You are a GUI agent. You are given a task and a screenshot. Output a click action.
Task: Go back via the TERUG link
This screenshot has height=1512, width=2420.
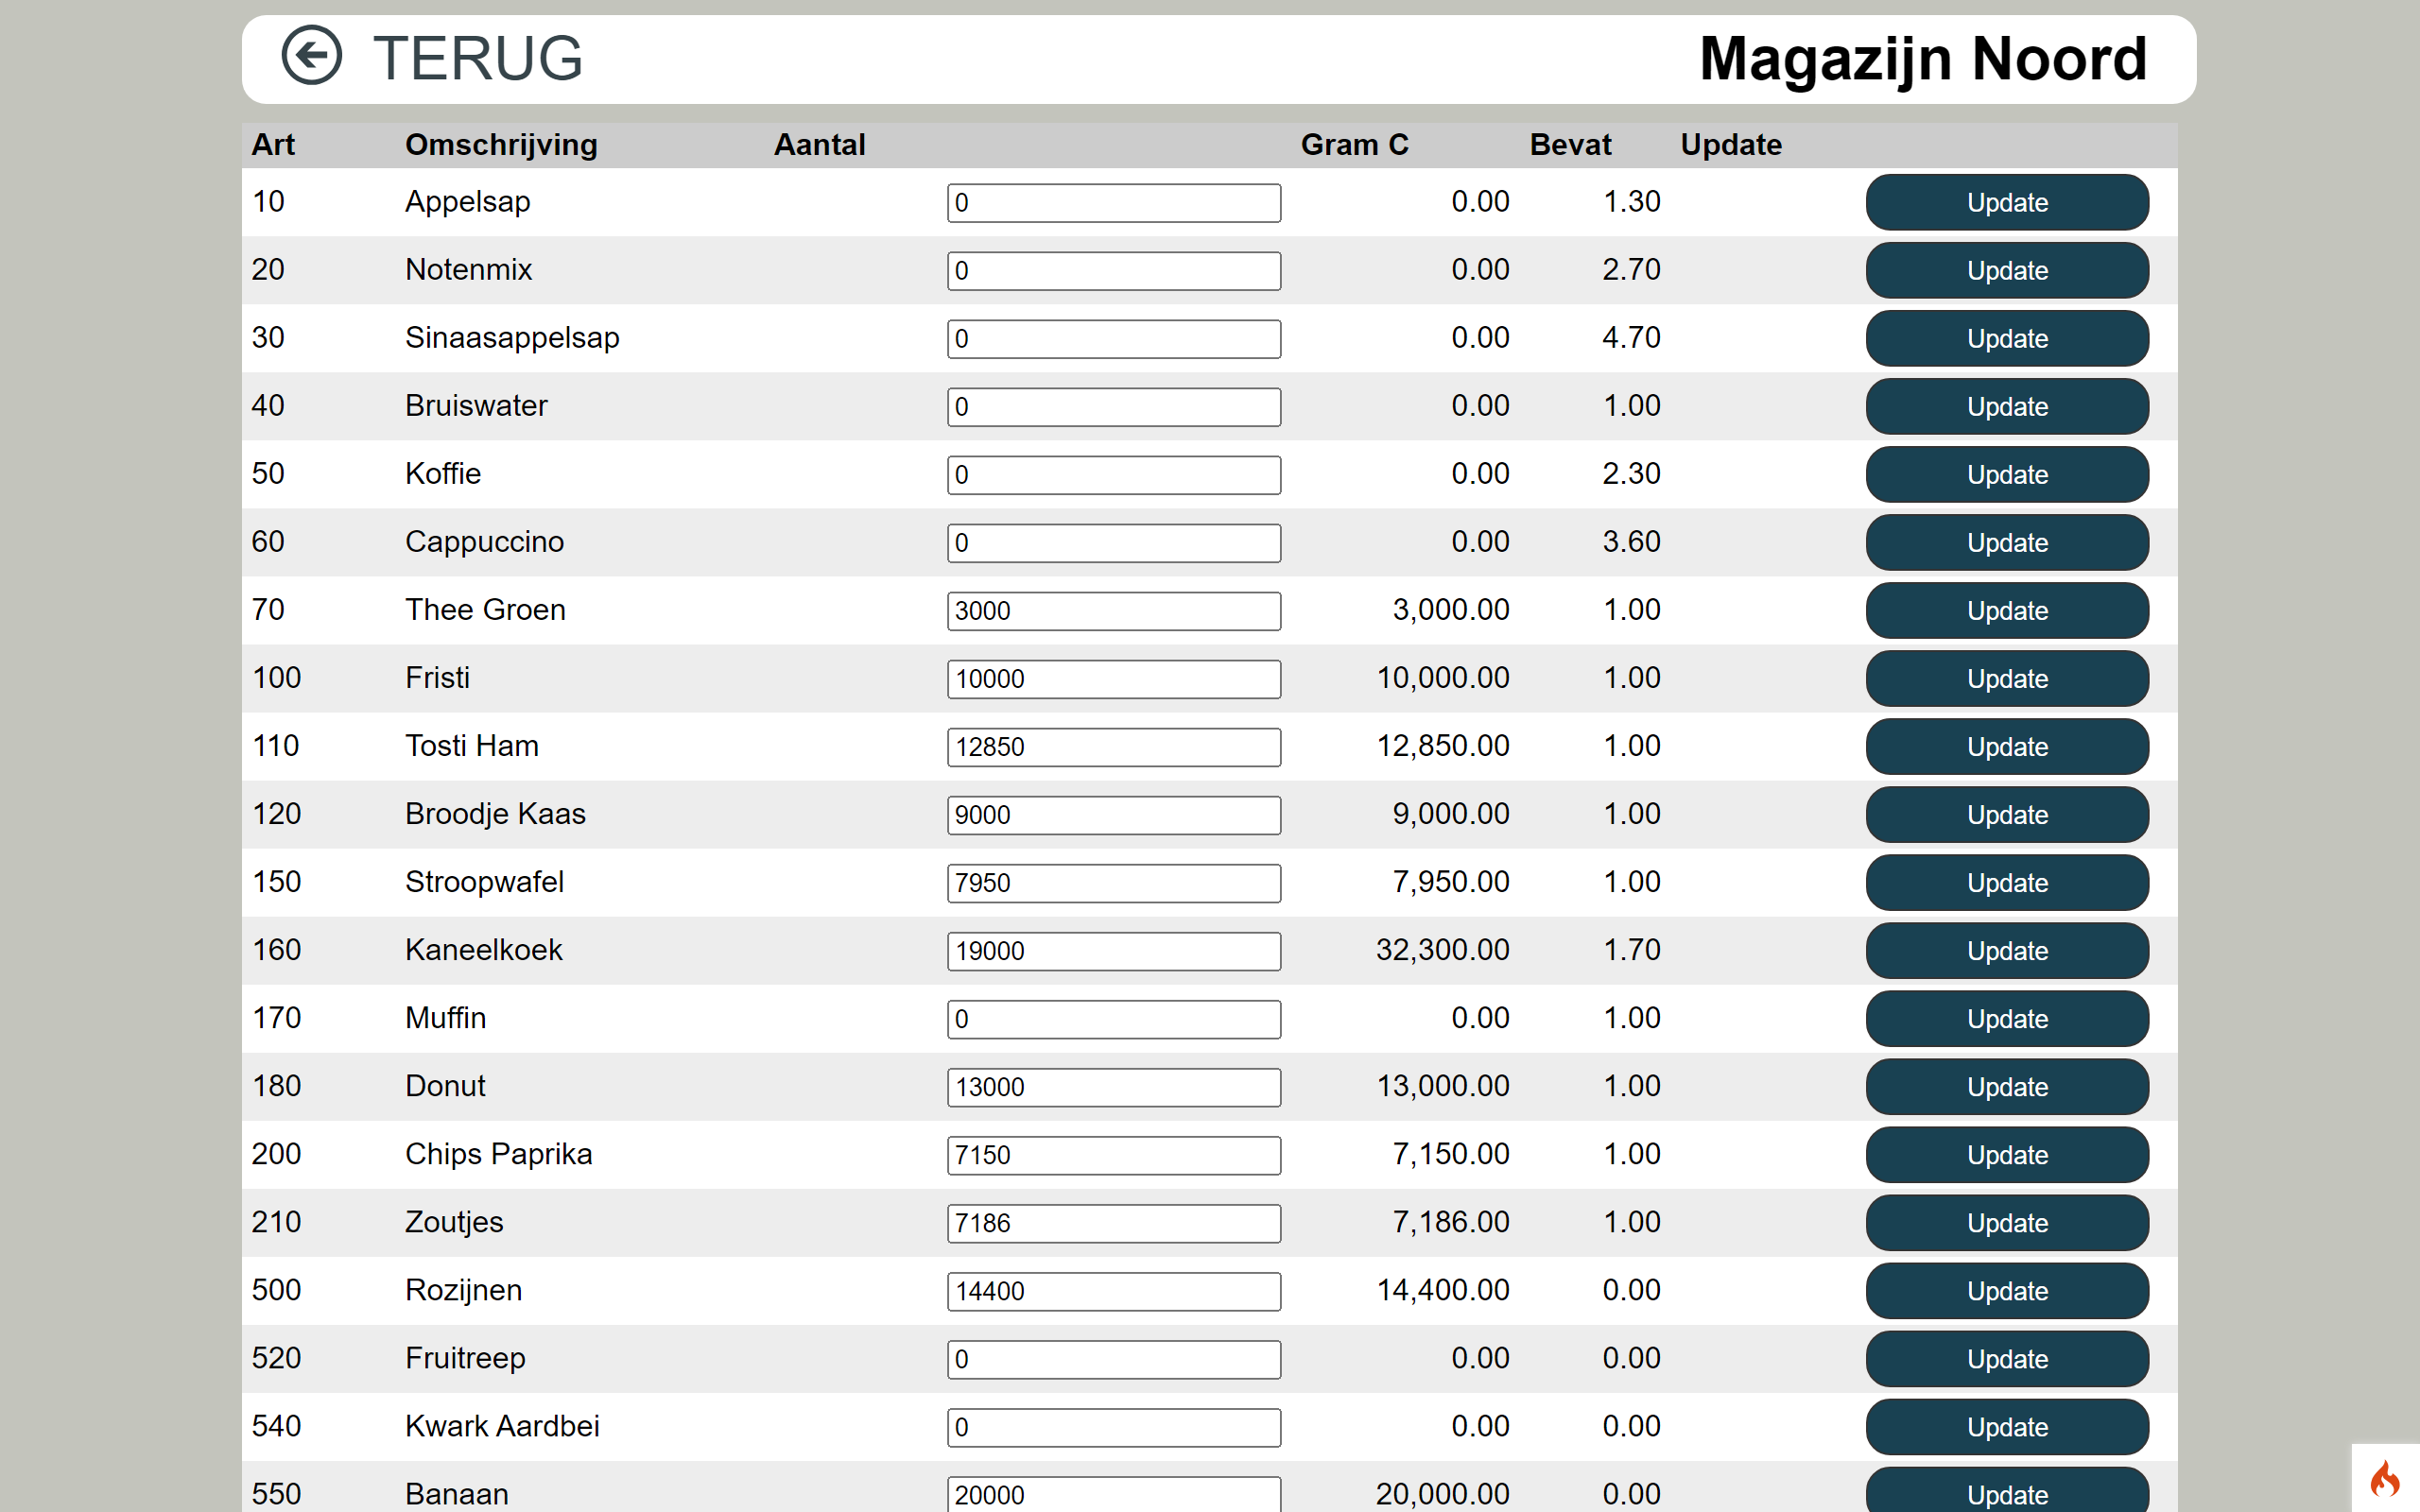click(x=477, y=58)
